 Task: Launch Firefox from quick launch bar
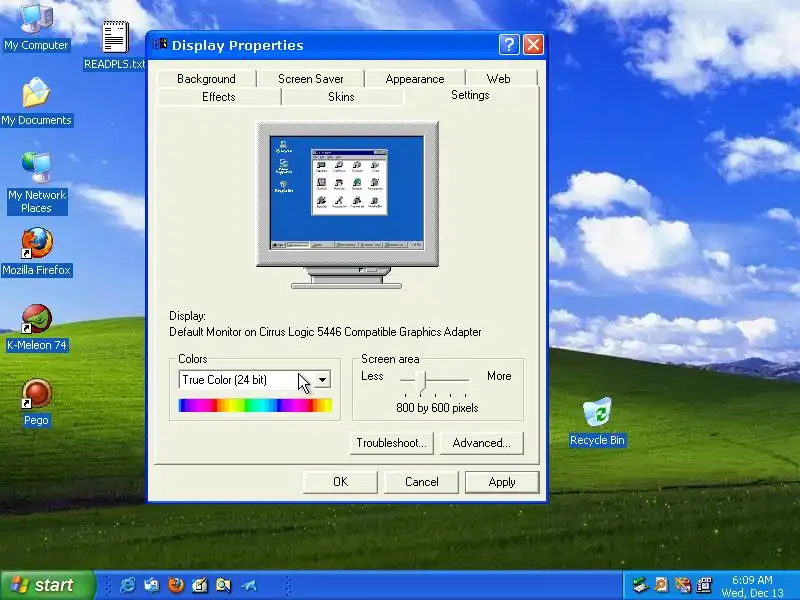tap(176, 585)
